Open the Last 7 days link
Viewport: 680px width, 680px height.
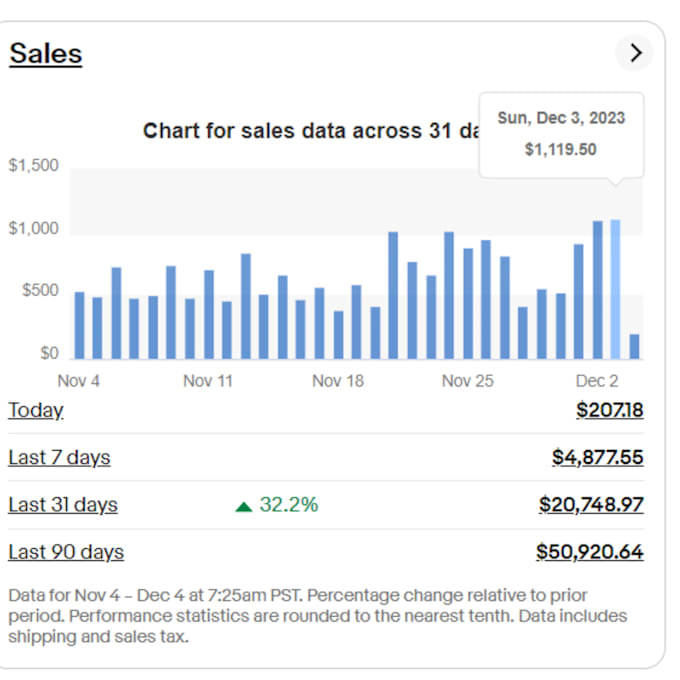click(59, 458)
